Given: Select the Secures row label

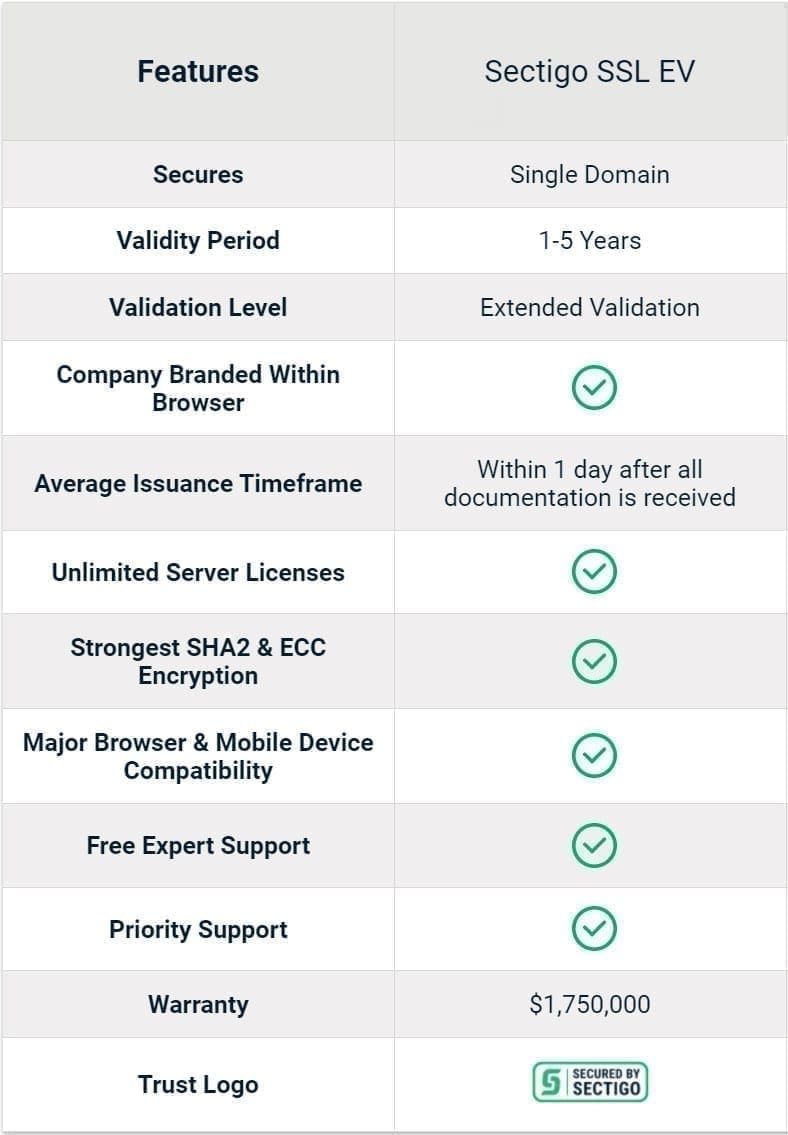Looking at the screenshot, I should click(x=198, y=174).
